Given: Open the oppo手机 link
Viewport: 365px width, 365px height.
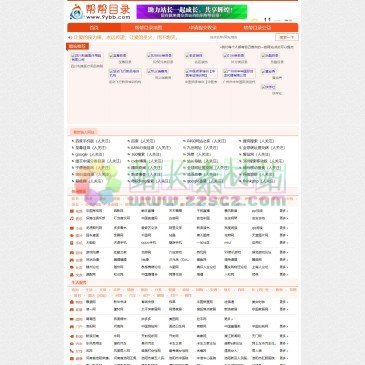Looking at the screenshot, I should click(x=148, y=243).
